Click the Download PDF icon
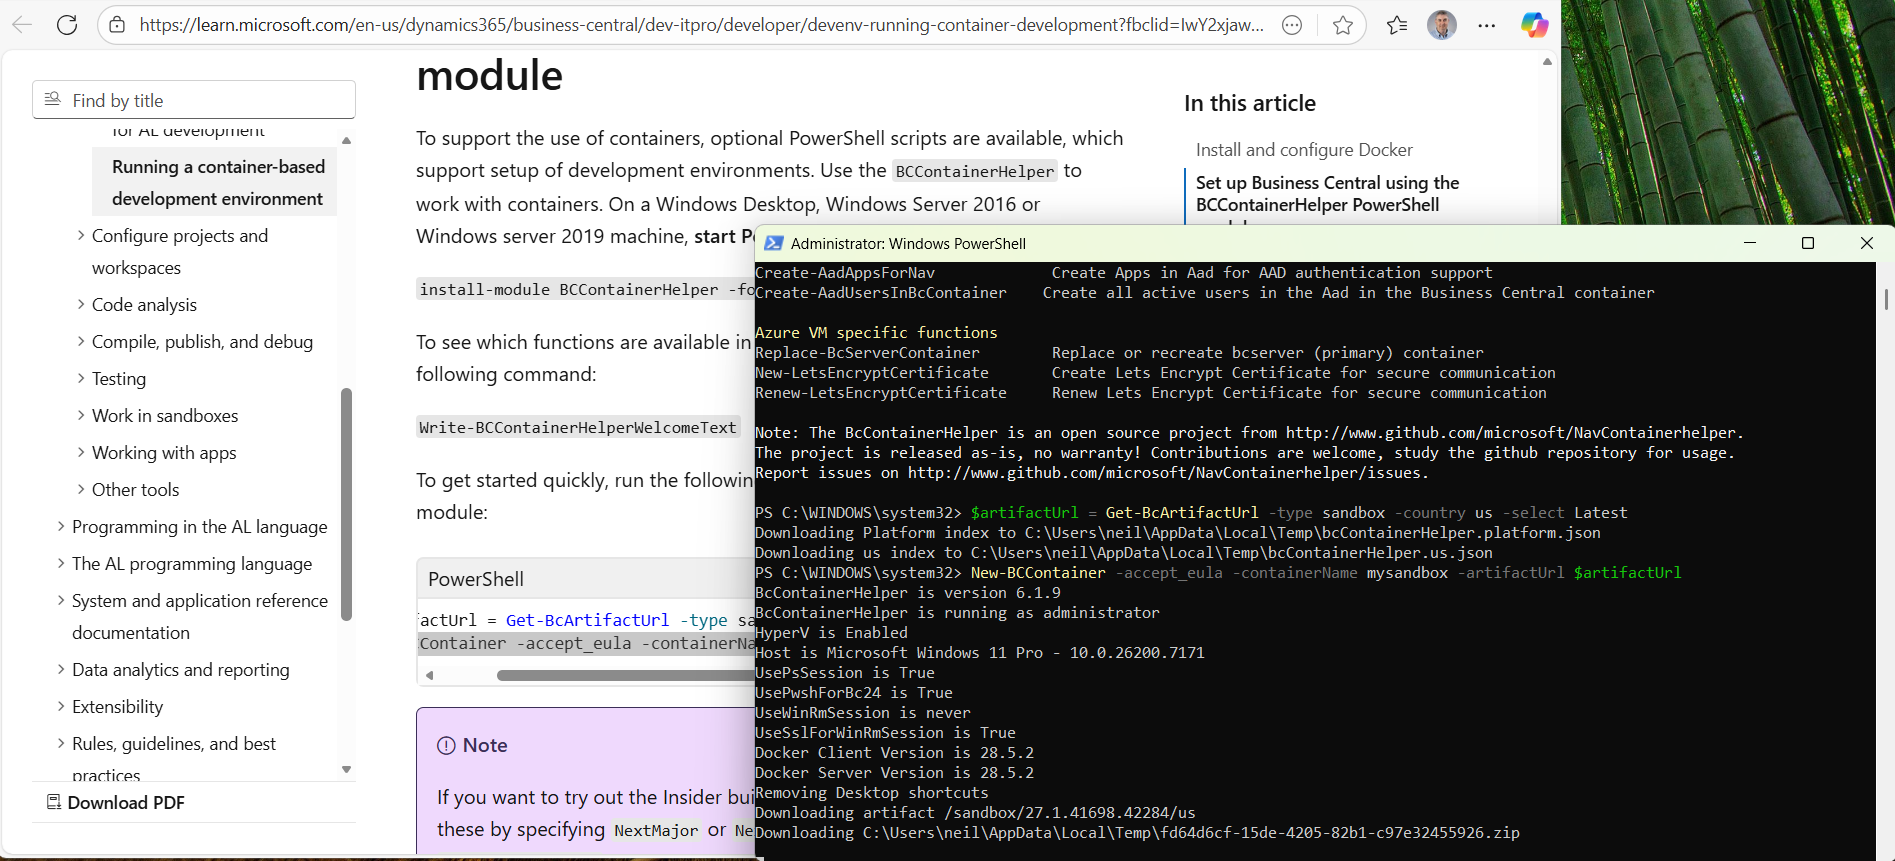This screenshot has width=1895, height=861. coord(54,802)
